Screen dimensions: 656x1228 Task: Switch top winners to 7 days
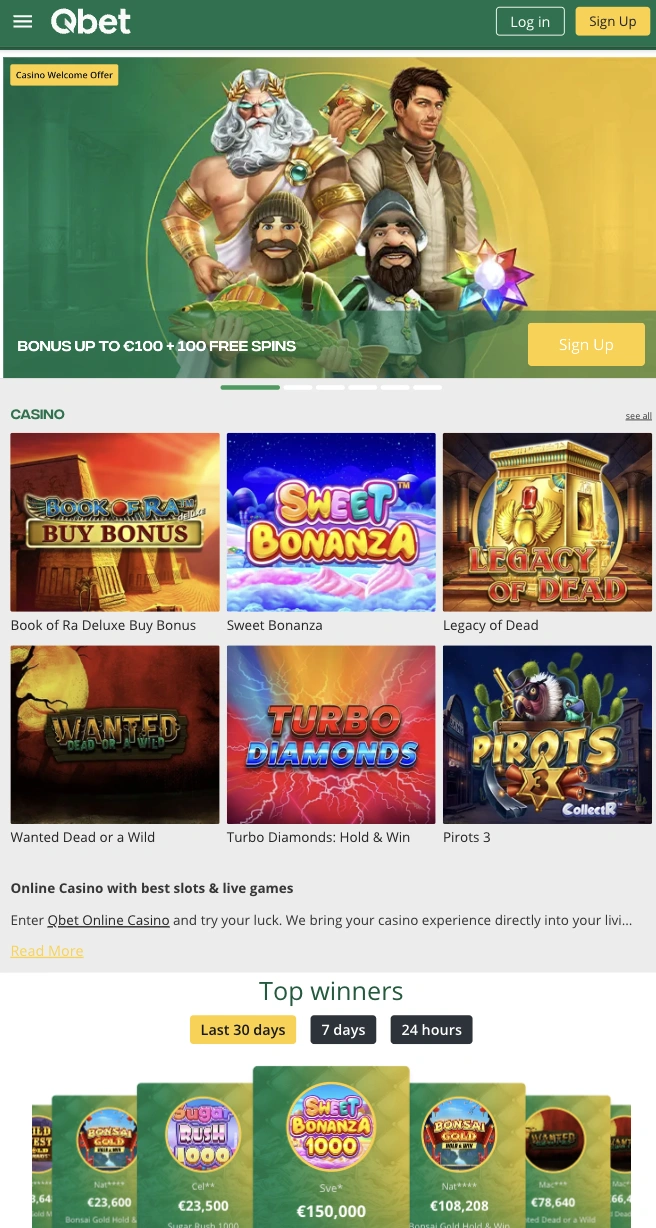tap(343, 1030)
